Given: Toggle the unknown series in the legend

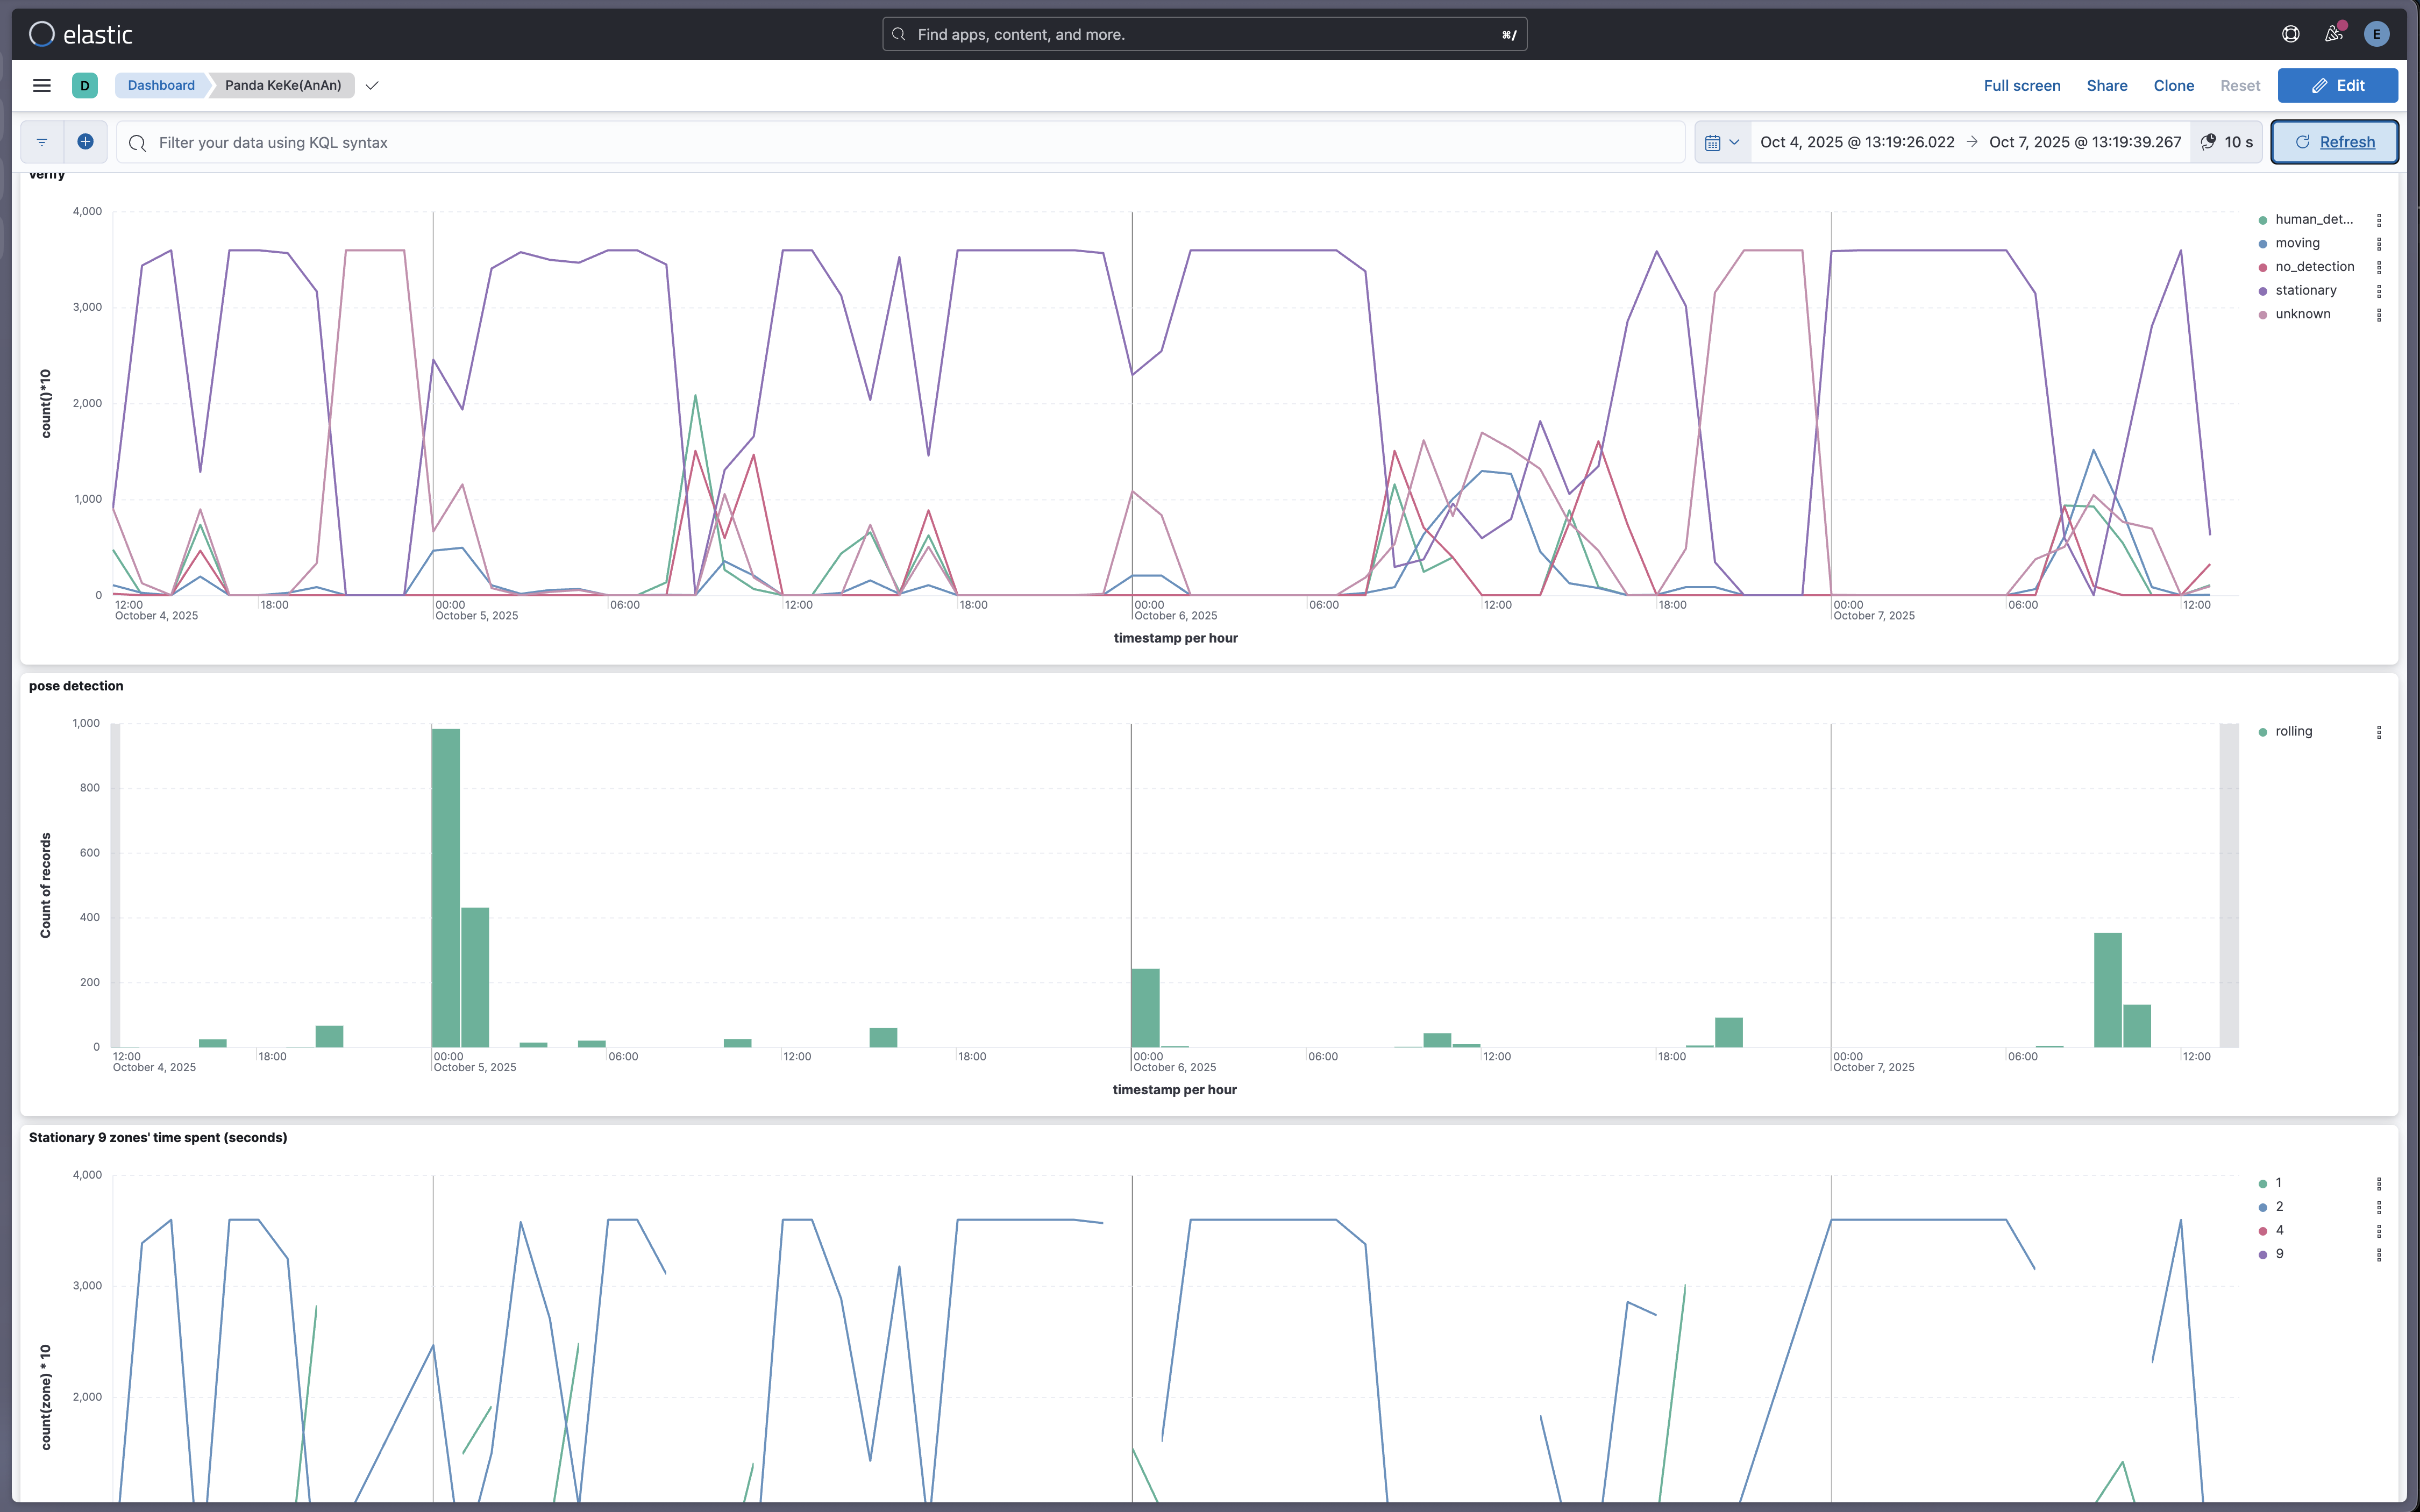Looking at the screenshot, I should [2302, 314].
